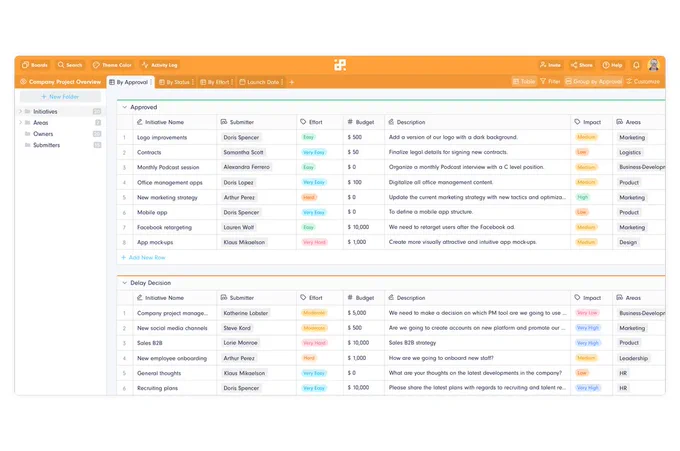The image size is (680, 451).
Task: Expand the Initiatives folder arrow
Action: coord(20,111)
